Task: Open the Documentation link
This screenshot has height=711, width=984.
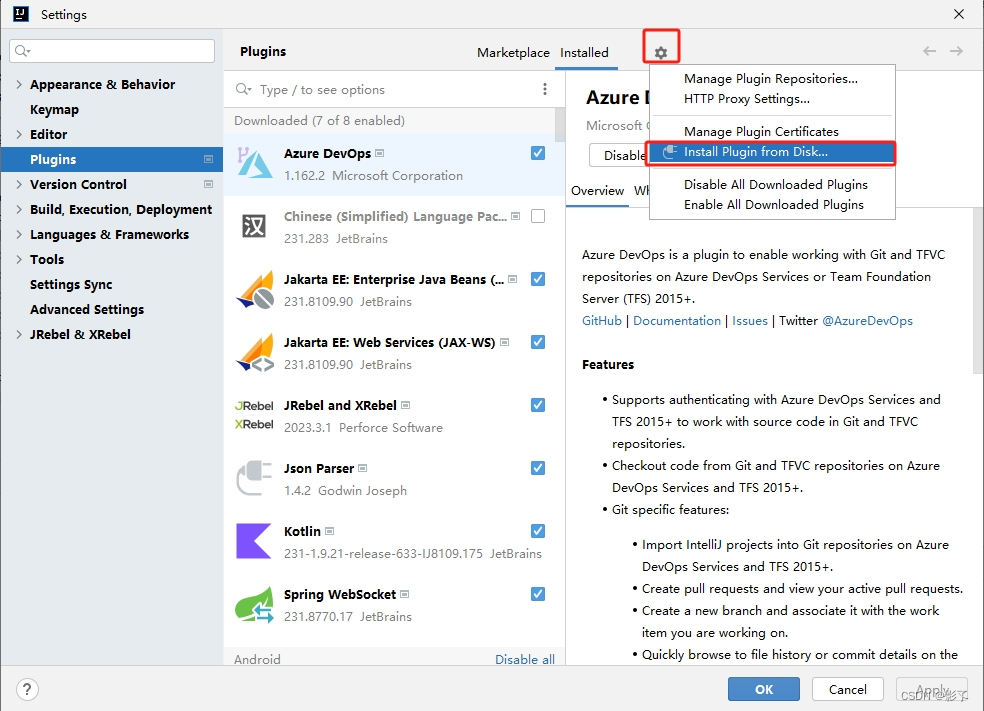Action: coord(676,321)
